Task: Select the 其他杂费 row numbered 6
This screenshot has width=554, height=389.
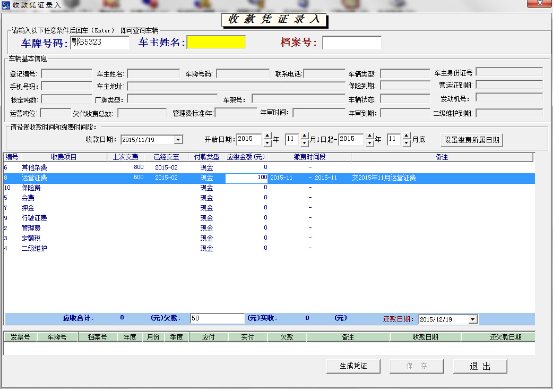Action: [x=269, y=167]
